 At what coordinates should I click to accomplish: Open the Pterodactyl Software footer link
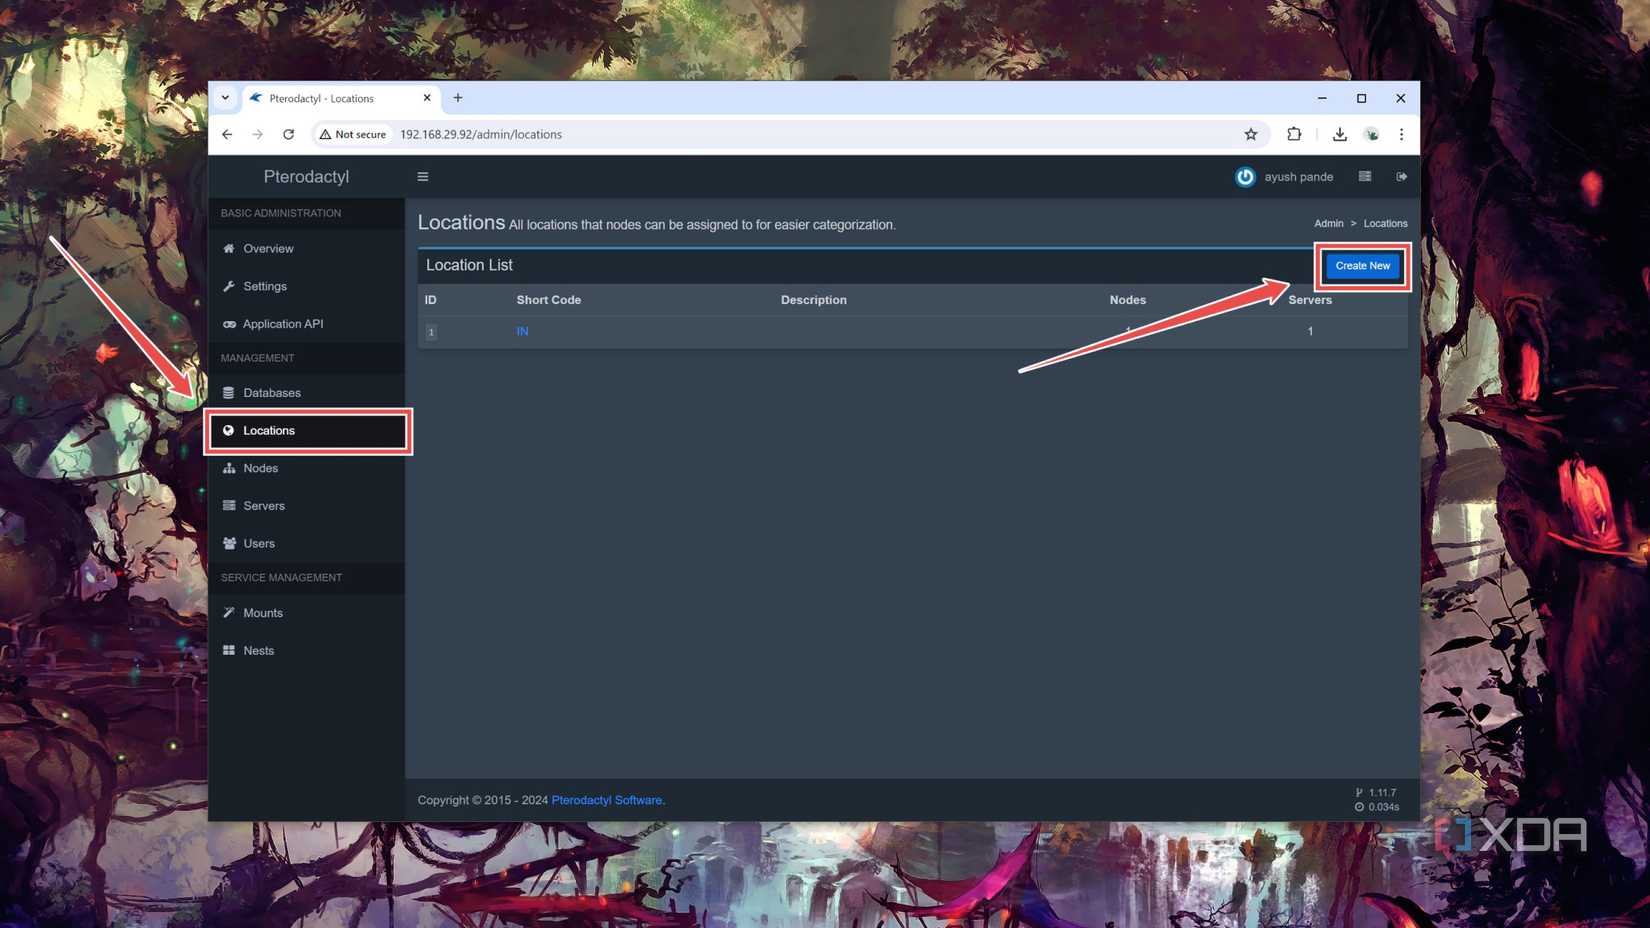[x=607, y=800]
